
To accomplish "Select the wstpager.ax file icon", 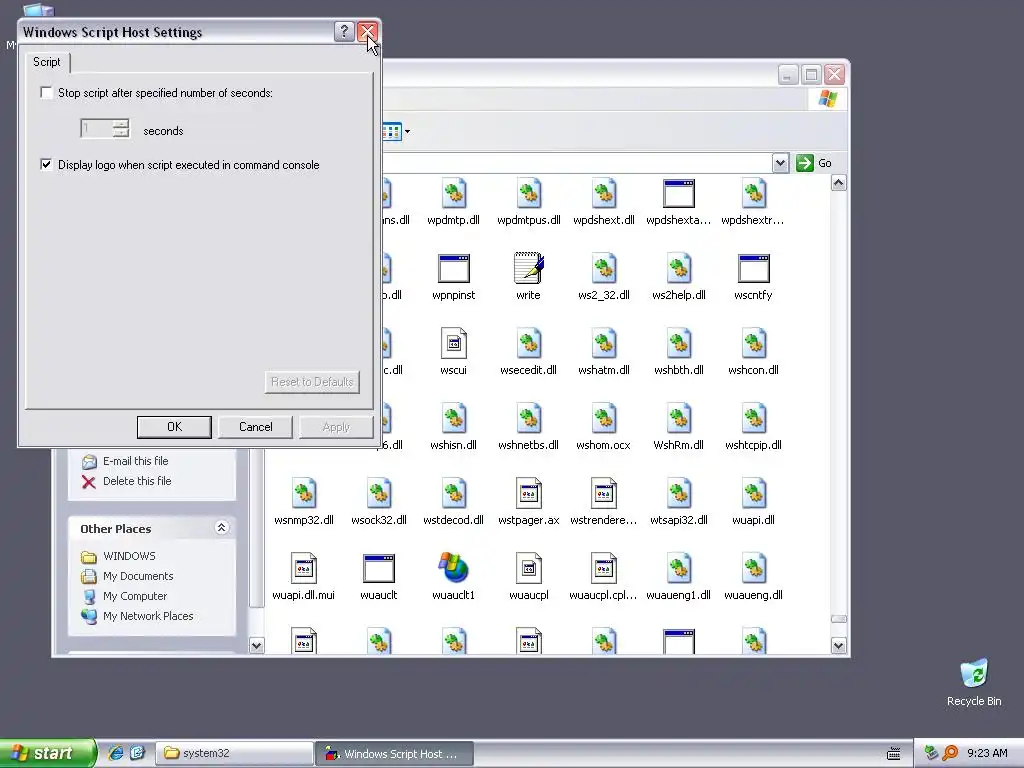I will [x=528, y=494].
